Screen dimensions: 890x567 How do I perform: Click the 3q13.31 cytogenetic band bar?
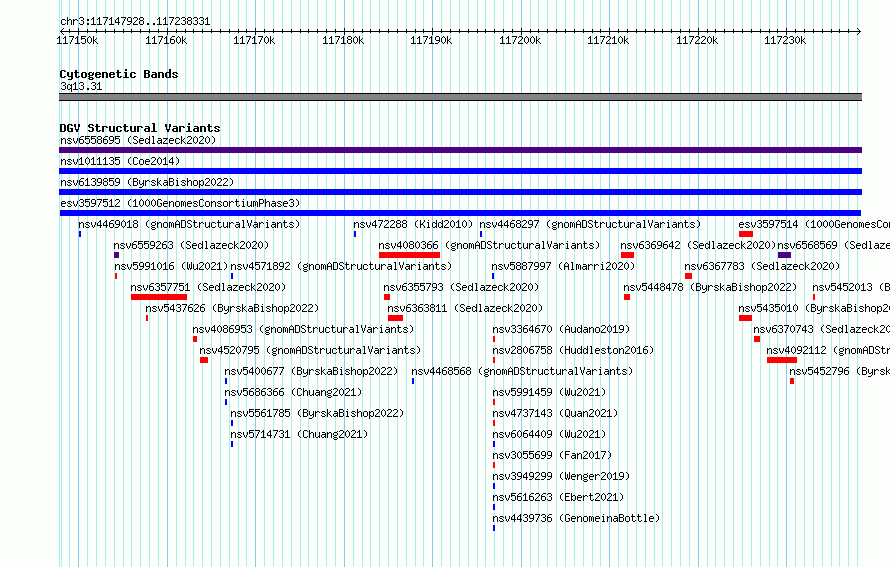point(460,97)
